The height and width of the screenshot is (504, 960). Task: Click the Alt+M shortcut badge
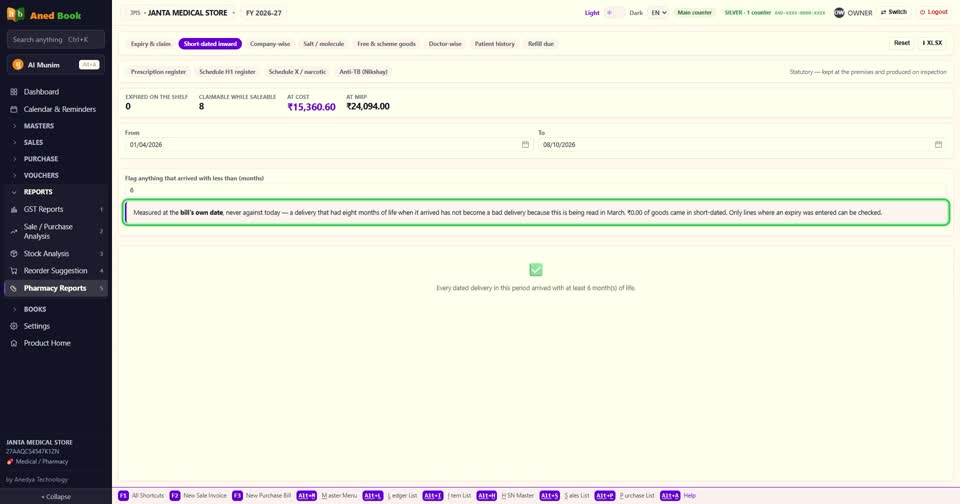pyautogui.click(x=307, y=495)
